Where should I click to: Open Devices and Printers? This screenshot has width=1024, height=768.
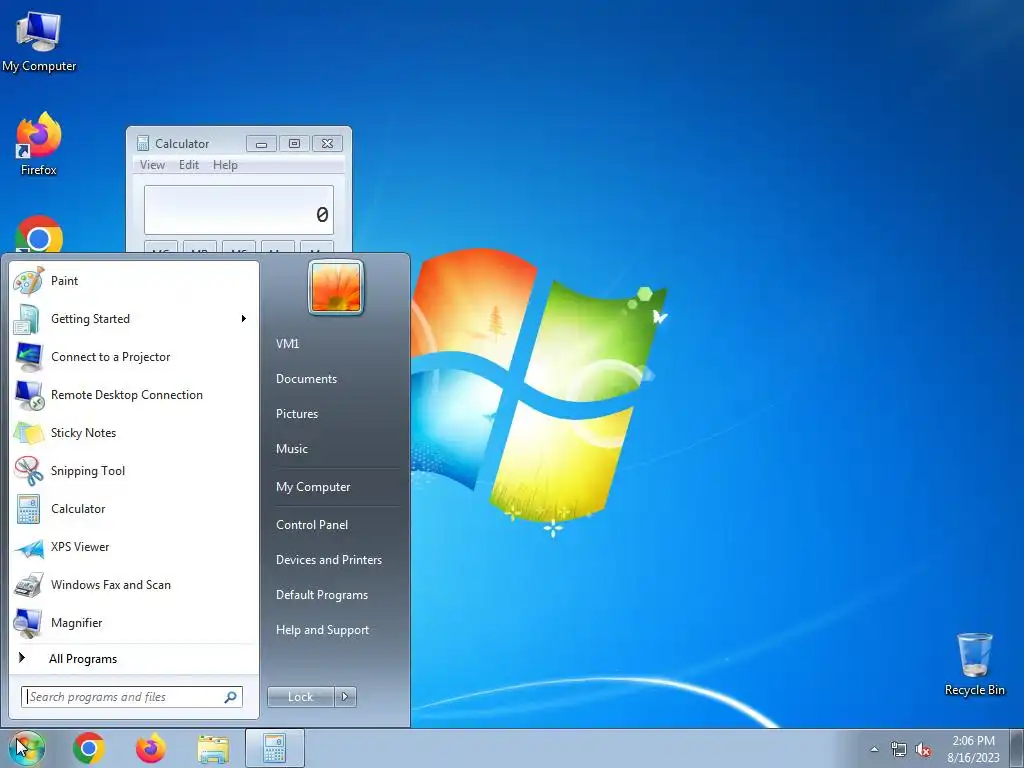(328, 560)
